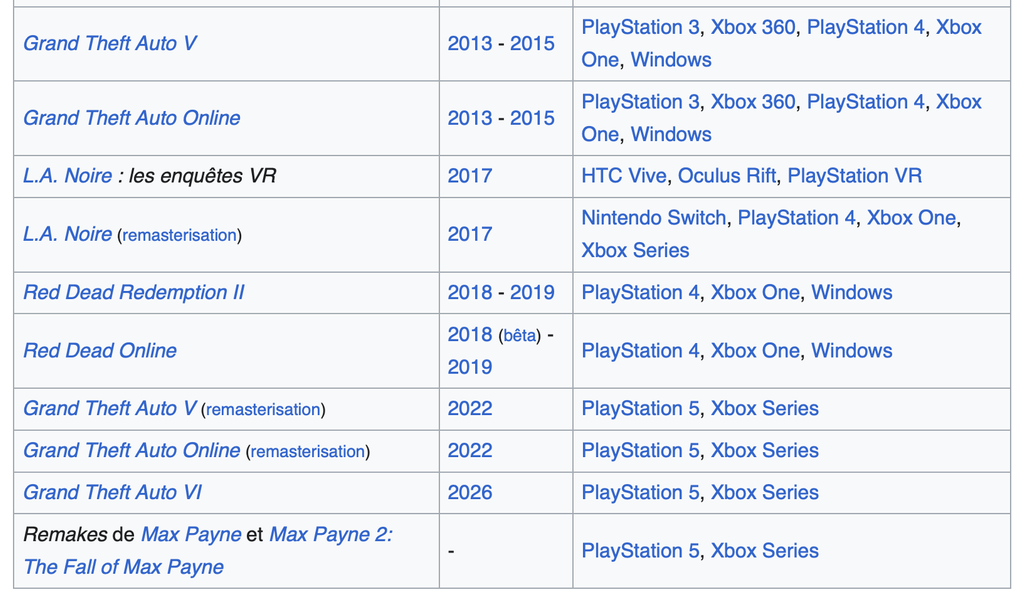
Task: Follow Max Payne 2: The Fall link
Action: (x=208, y=550)
